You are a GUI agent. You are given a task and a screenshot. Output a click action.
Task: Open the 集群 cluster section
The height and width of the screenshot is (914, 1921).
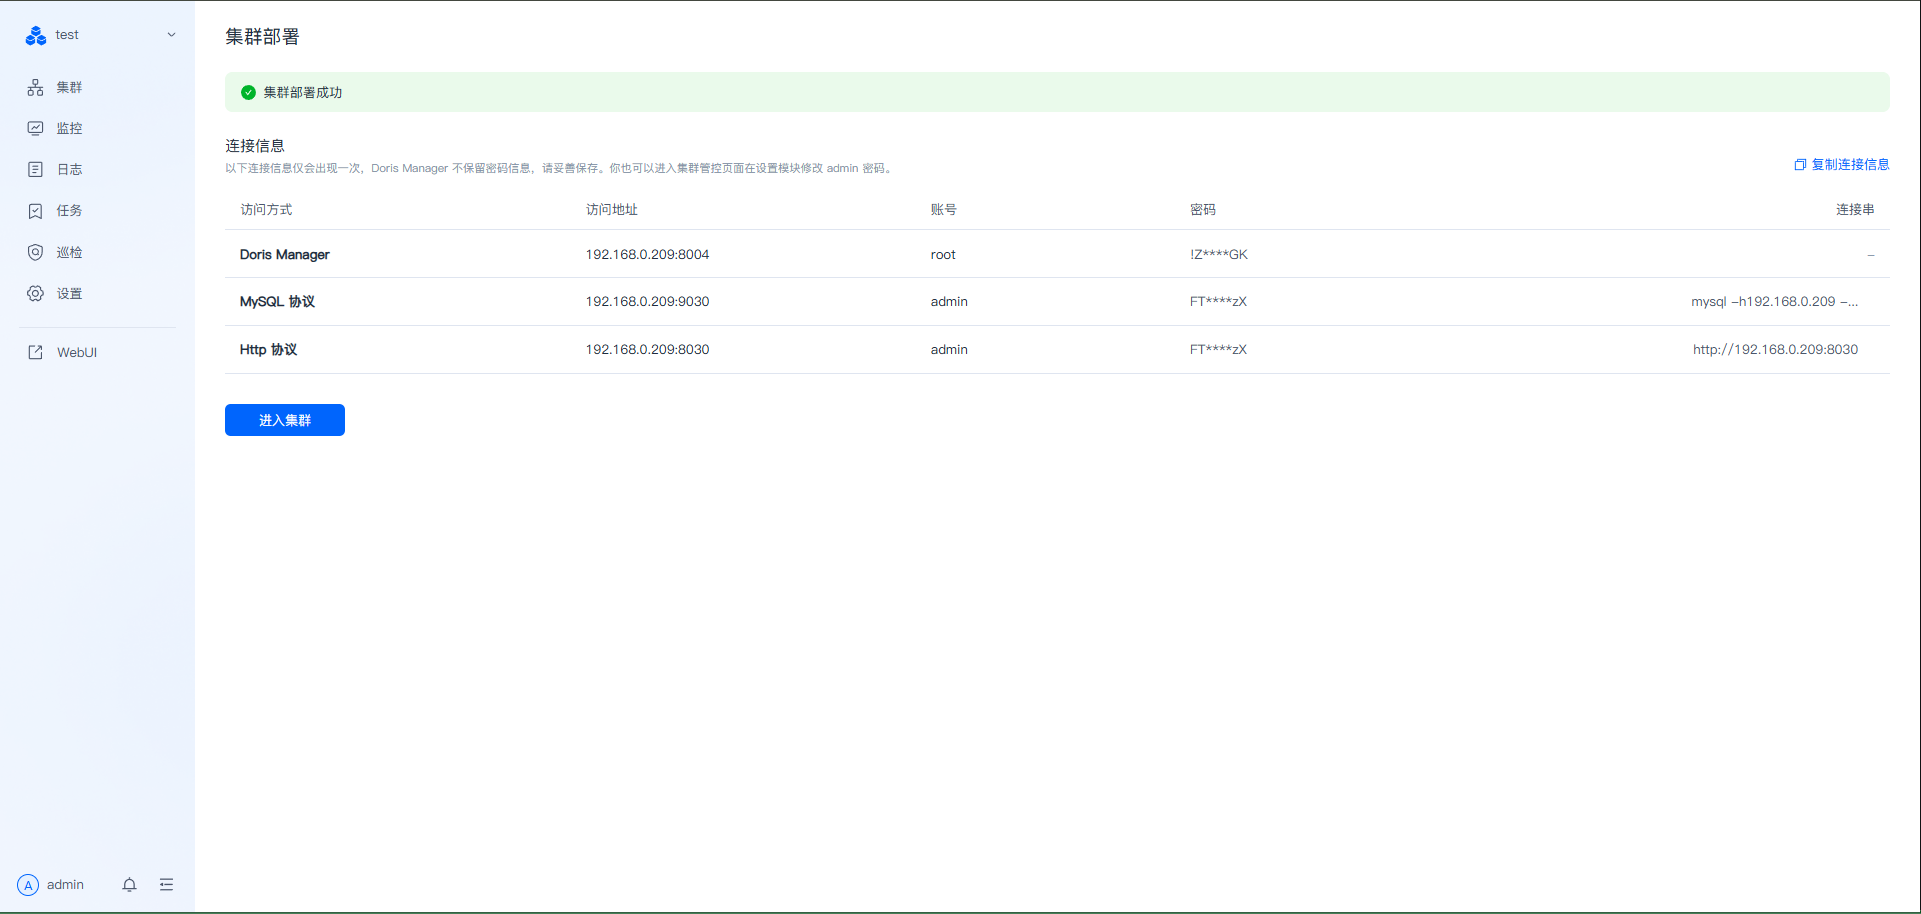[x=69, y=88]
